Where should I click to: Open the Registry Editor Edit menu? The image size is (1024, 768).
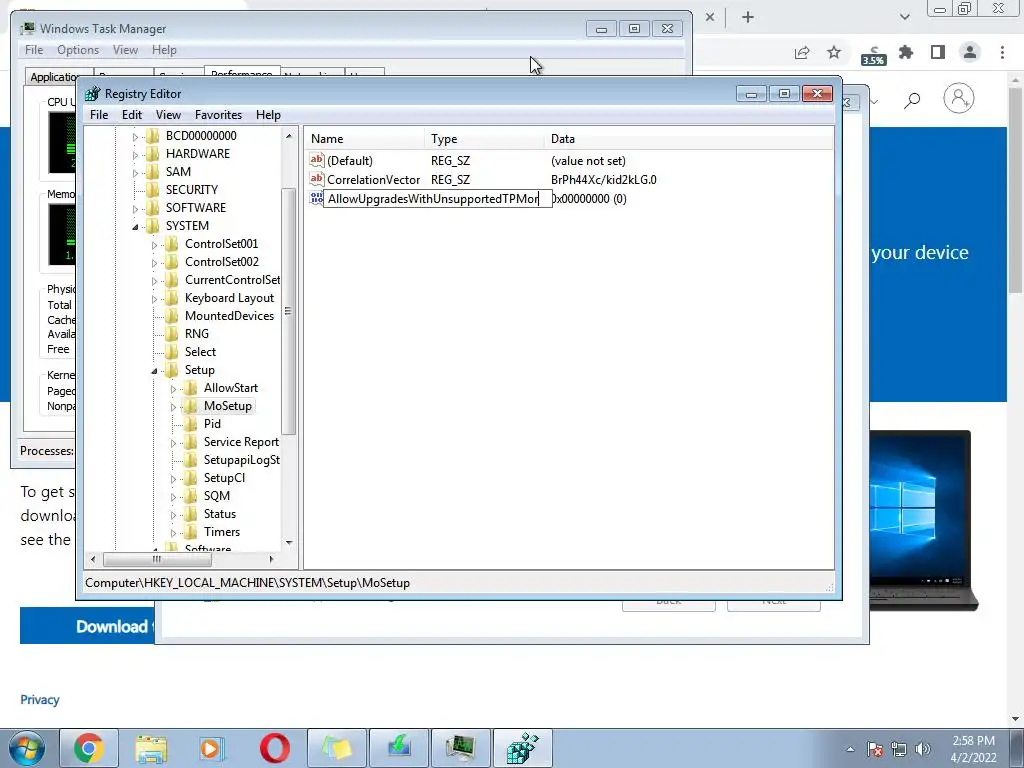tap(132, 115)
